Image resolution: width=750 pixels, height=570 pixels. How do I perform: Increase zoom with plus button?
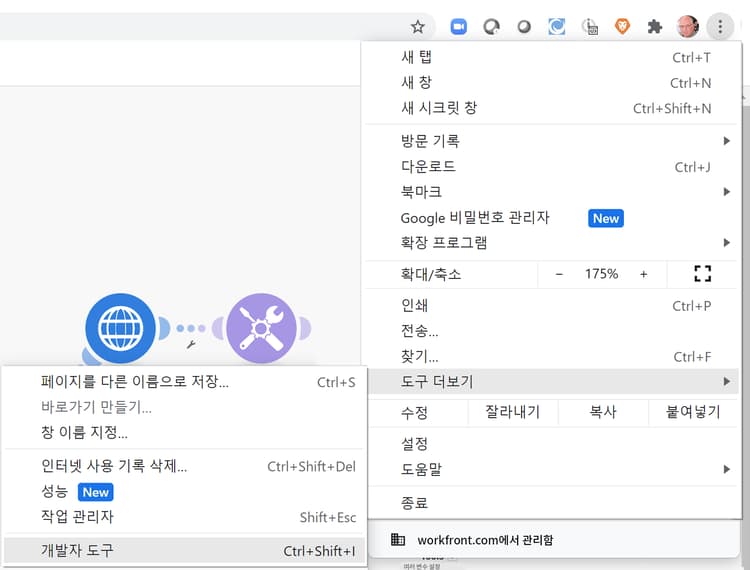pyautogui.click(x=643, y=274)
